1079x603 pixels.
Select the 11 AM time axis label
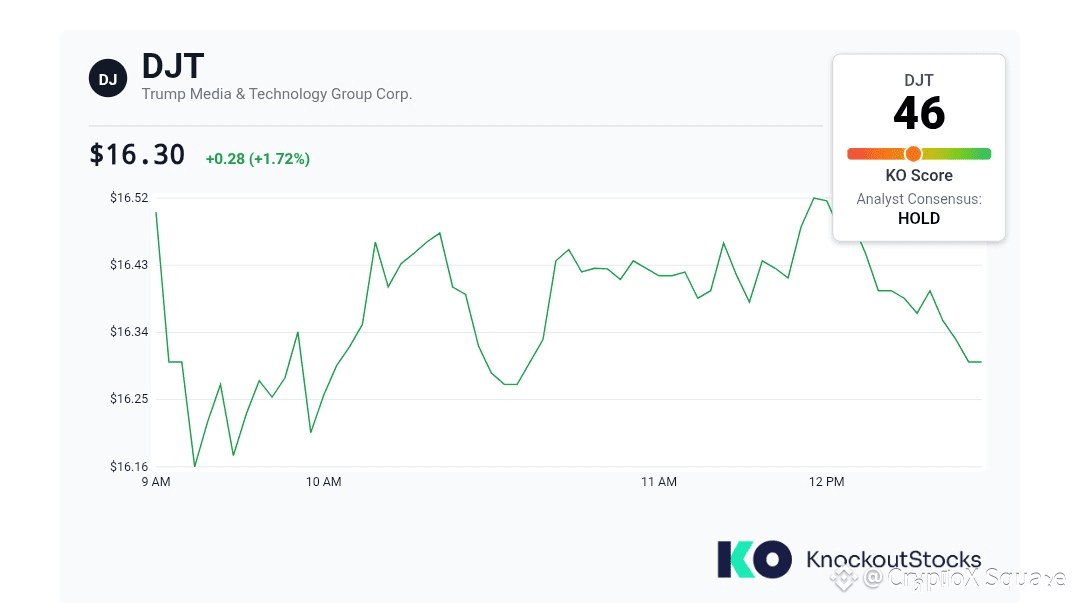point(659,482)
